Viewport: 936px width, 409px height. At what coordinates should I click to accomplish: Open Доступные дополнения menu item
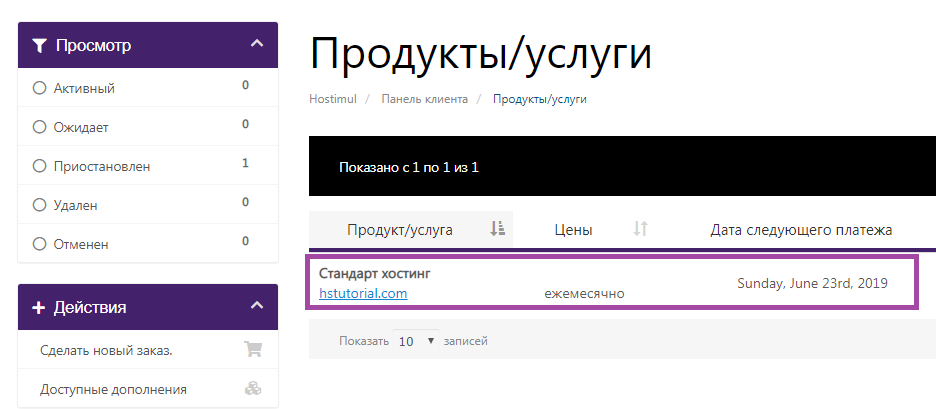pyautogui.click(x=113, y=389)
